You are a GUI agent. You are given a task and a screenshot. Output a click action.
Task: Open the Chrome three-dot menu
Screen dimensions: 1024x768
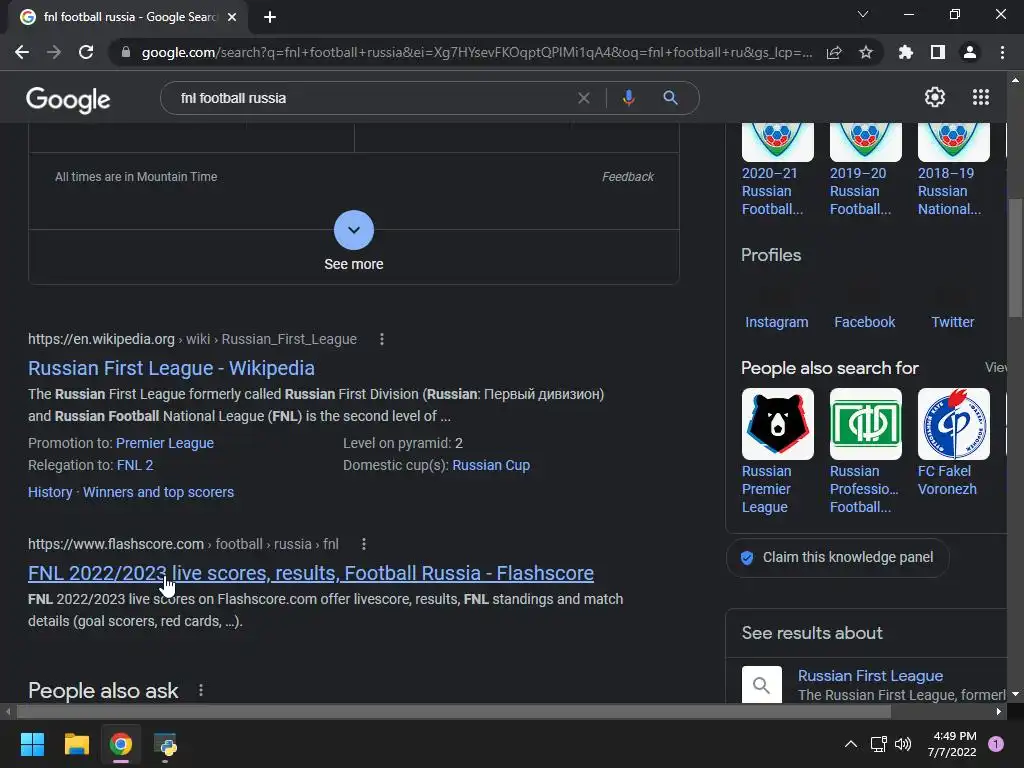(1002, 52)
